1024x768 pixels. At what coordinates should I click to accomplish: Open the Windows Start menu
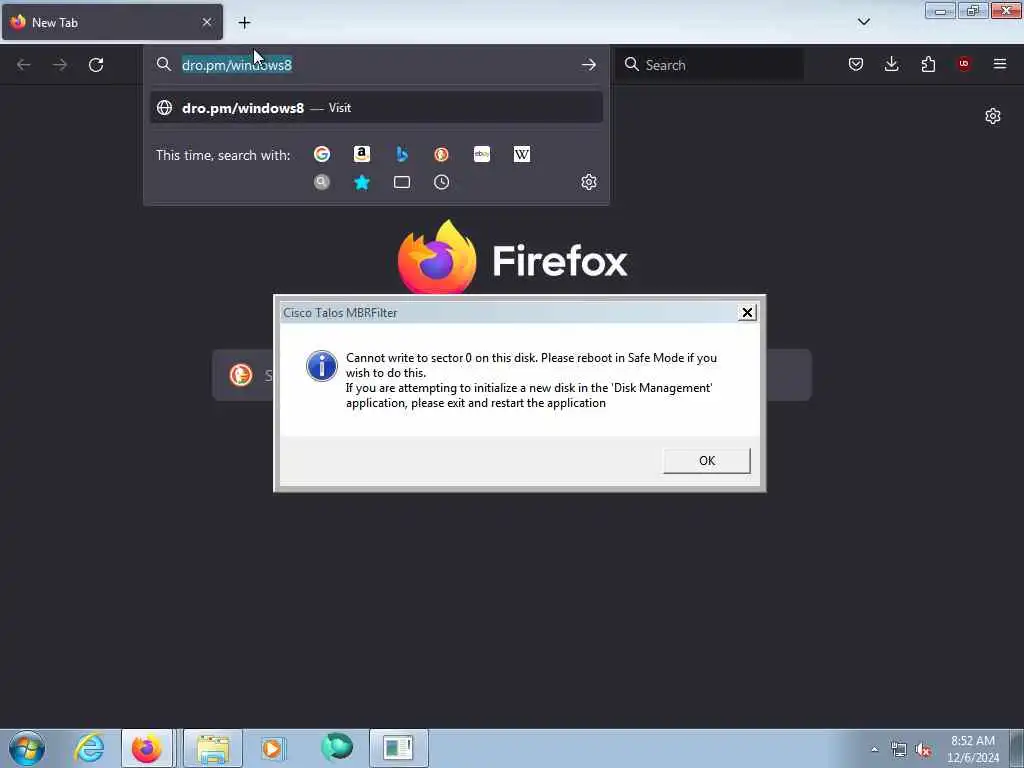tap(27, 748)
